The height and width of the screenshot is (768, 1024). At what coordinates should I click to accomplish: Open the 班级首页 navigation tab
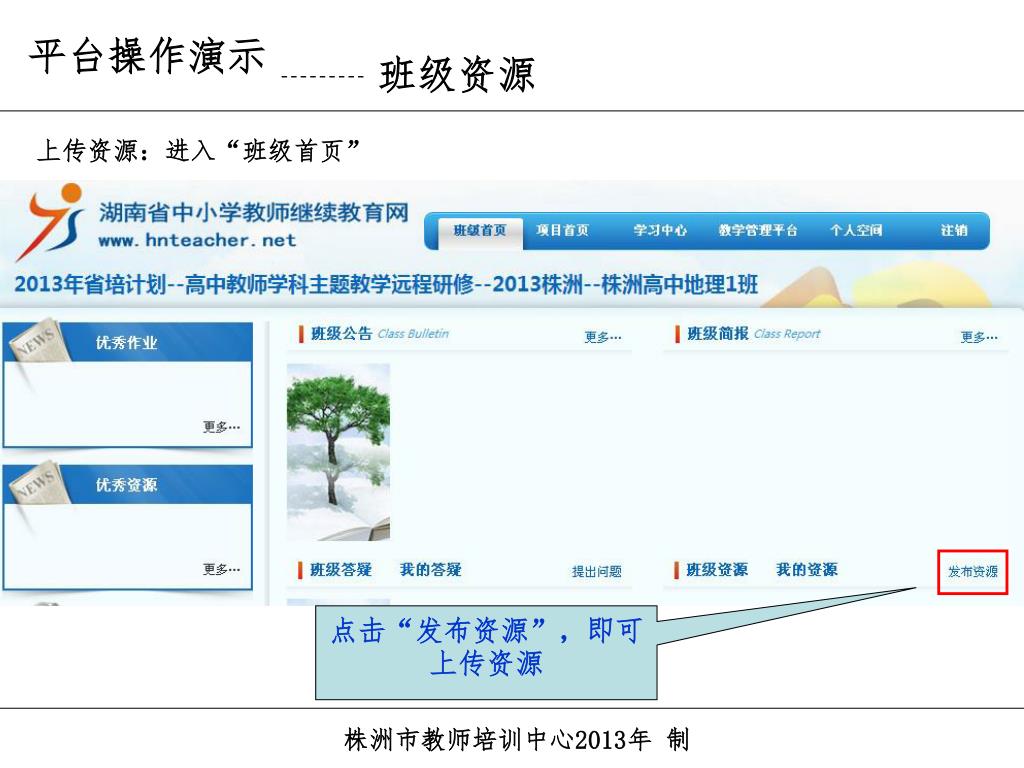pos(480,232)
